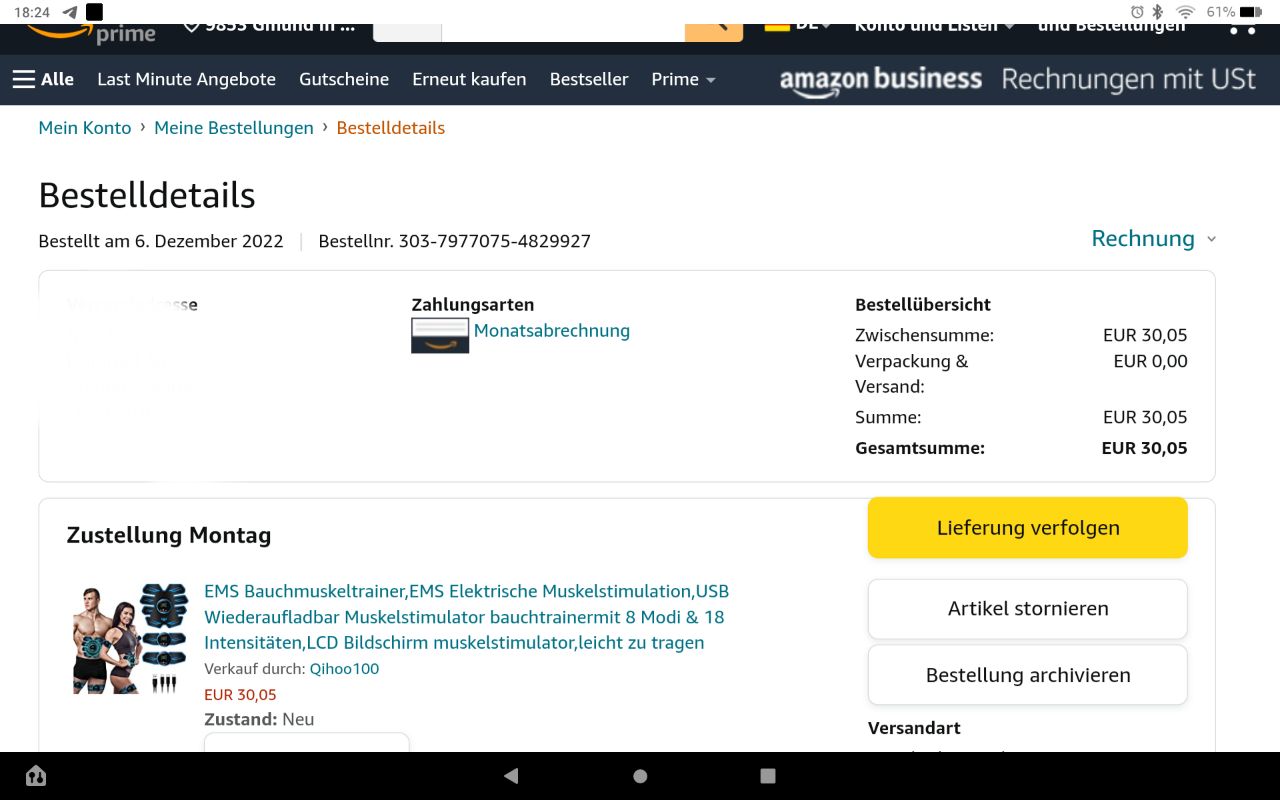Screen dimensions: 1280x800
Task: Open the Prime dropdown menu
Action: pos(683,80)
